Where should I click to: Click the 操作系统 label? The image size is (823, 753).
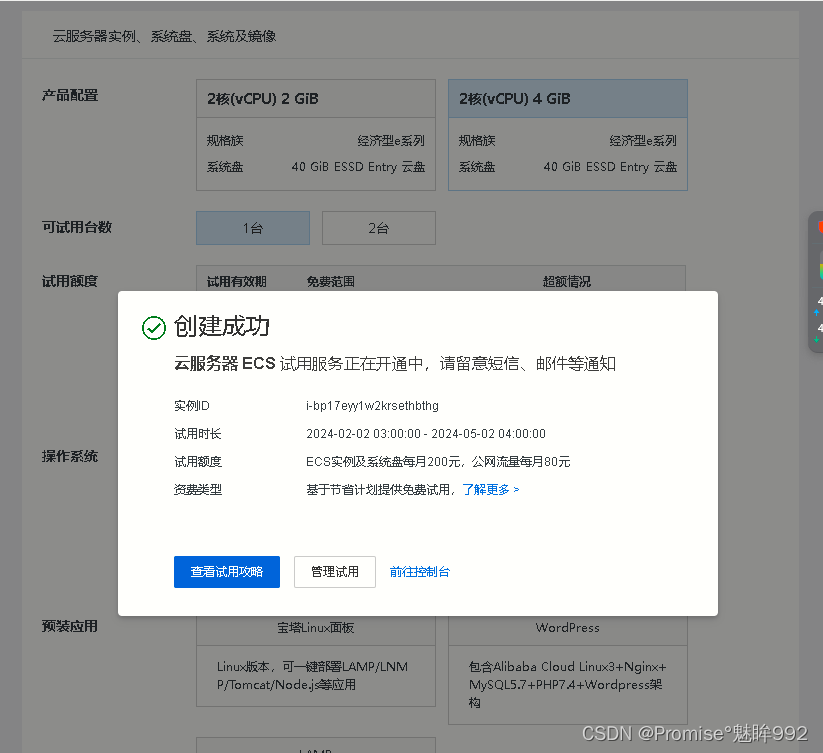click(x=70, y=457)
